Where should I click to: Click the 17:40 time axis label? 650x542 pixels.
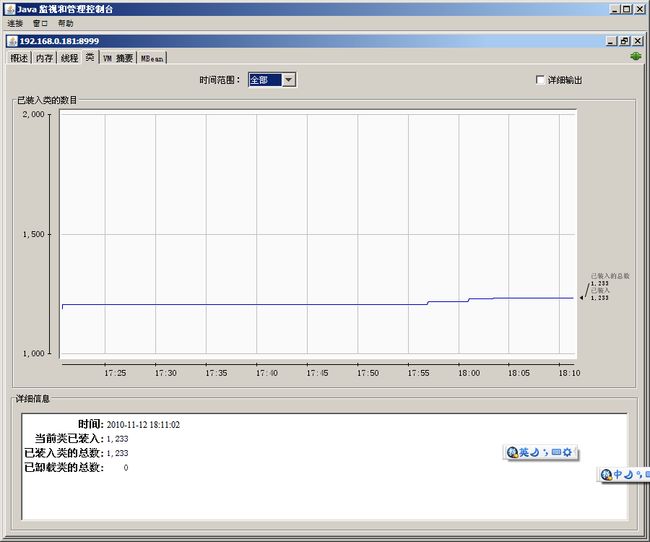267,373
